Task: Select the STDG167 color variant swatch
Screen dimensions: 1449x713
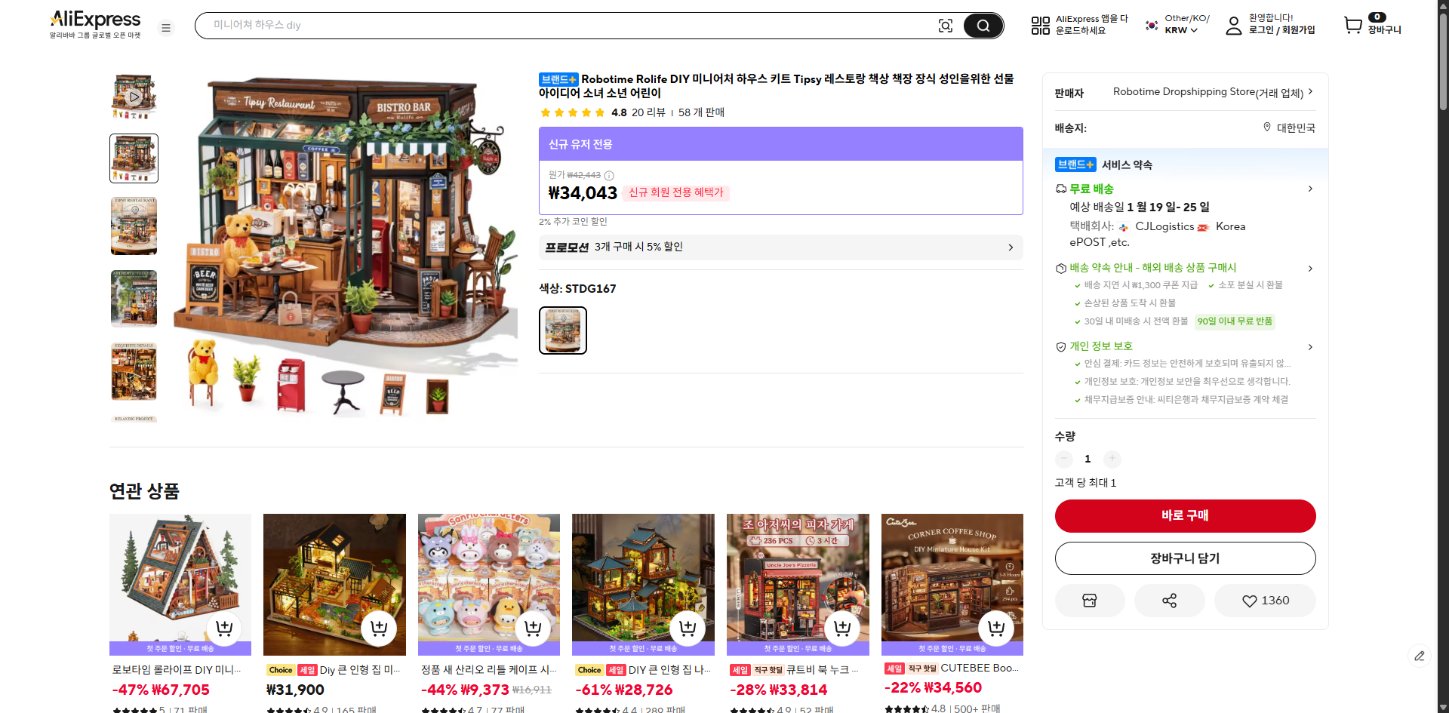Action: [x=563, y=330]
